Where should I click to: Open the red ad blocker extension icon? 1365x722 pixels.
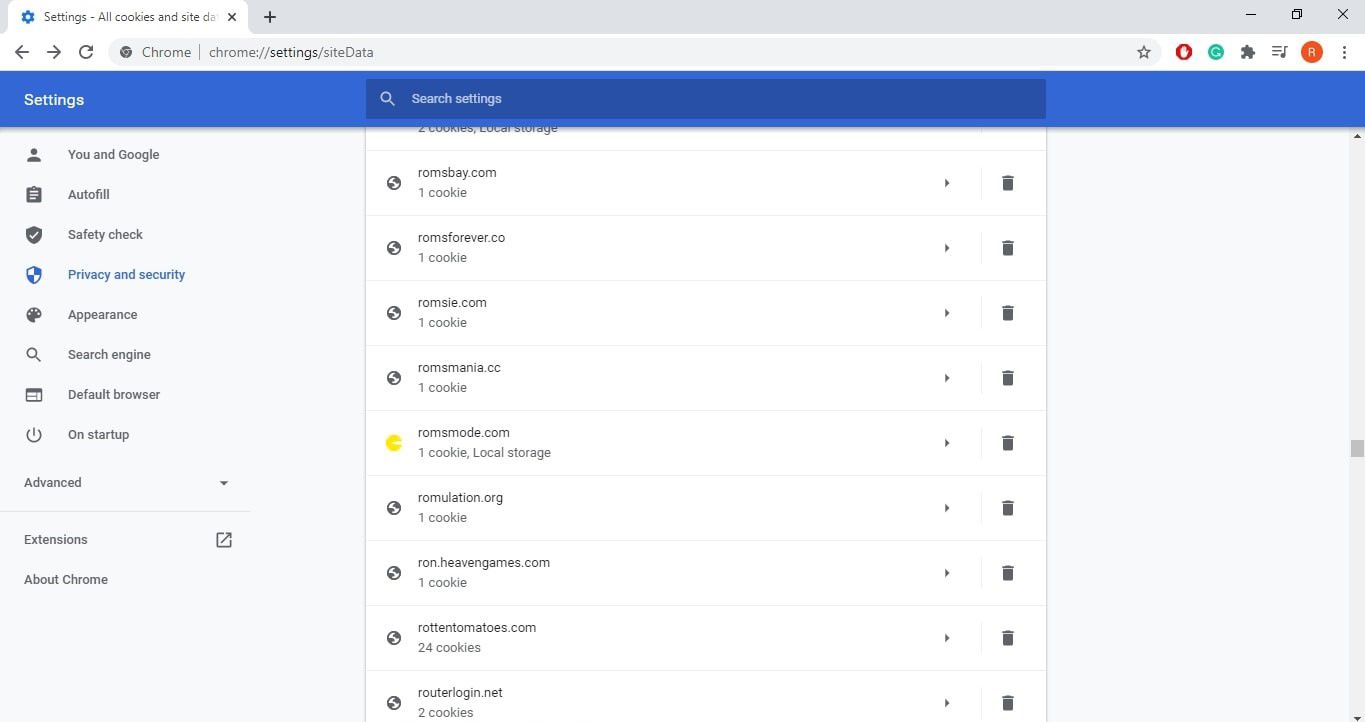(1184, 52)
